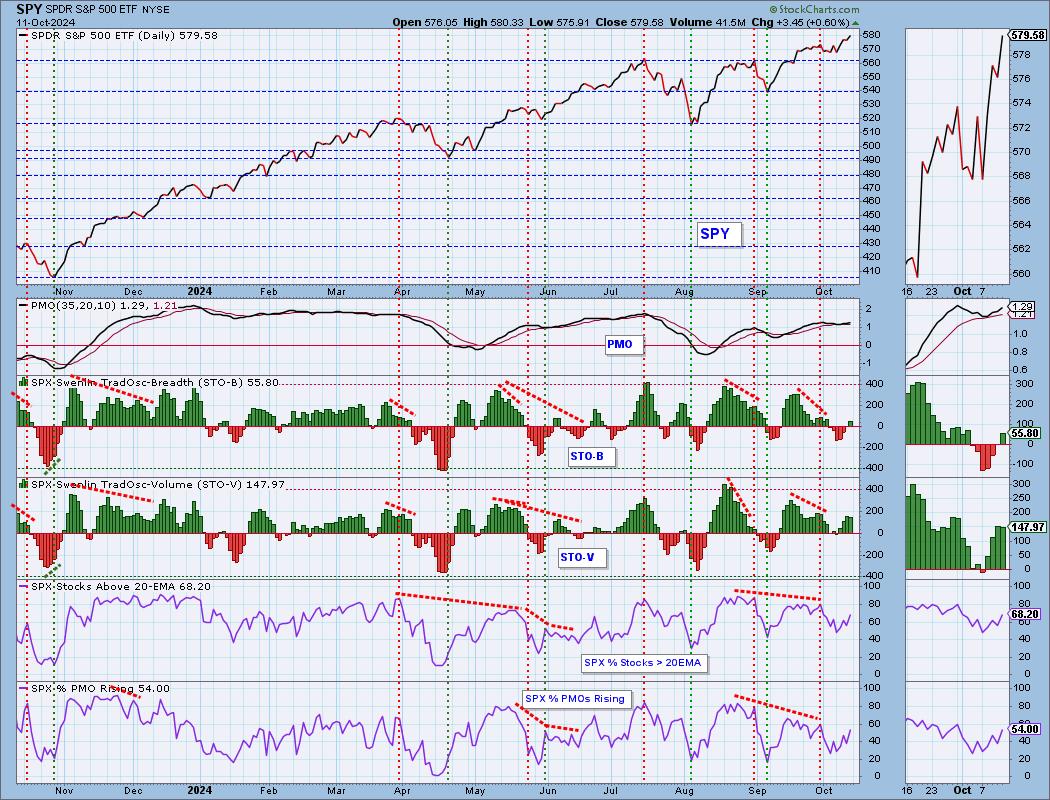Click the Swenlin TradOsc-Breadth legend text

pos(149,382)
